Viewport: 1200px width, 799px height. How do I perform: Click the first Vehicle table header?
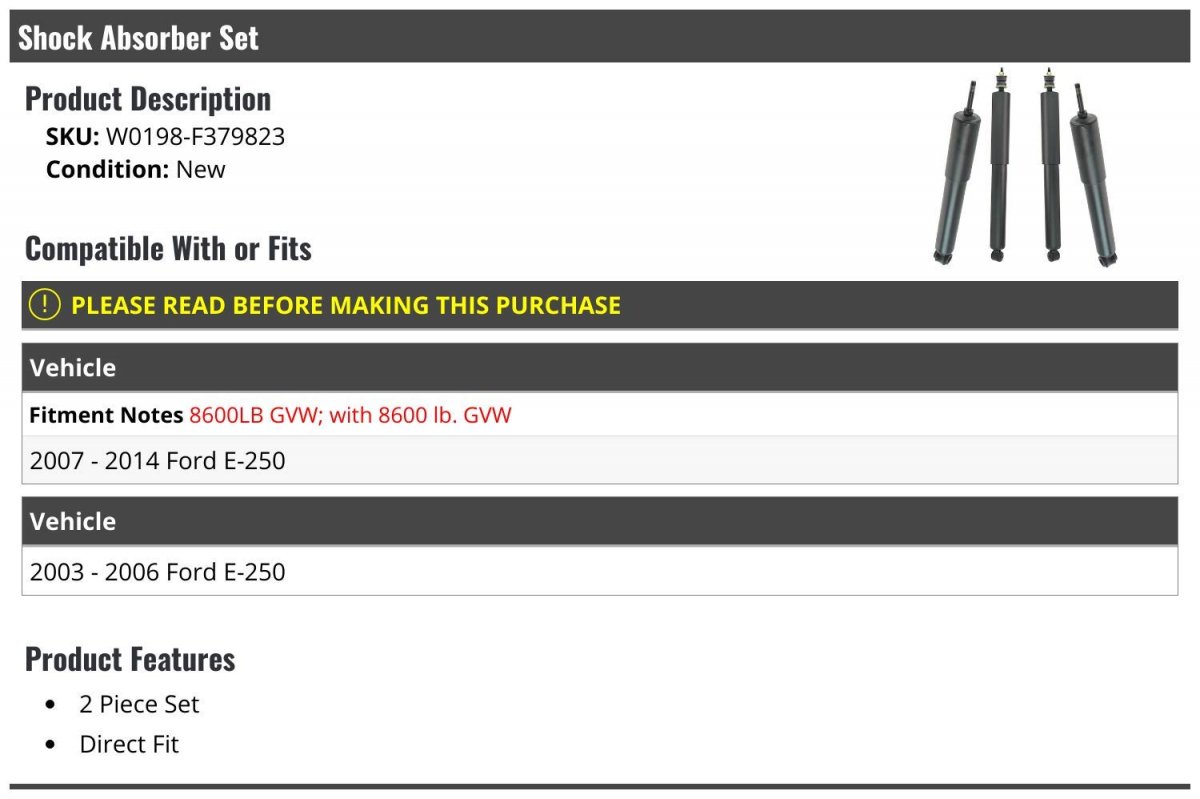[x=600, y=367]
